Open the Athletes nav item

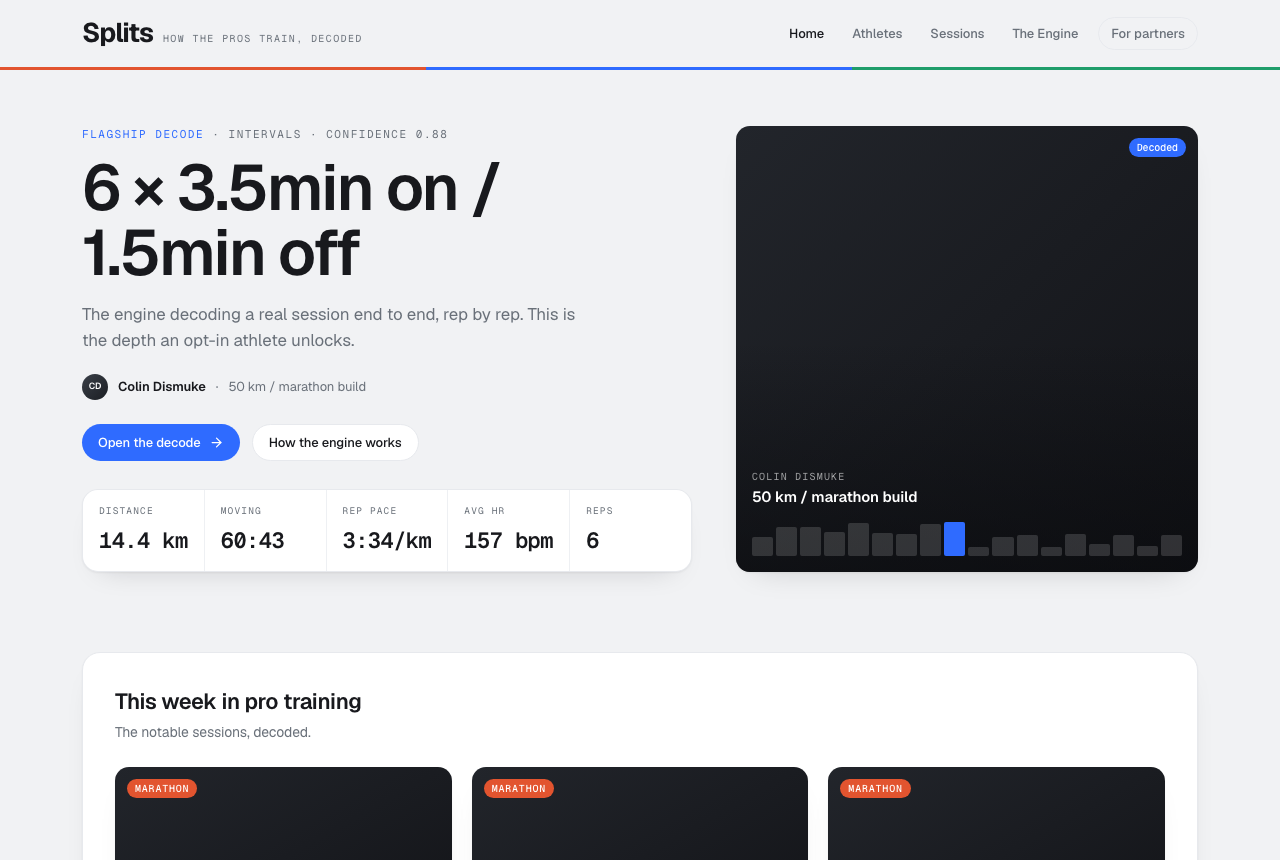[877, 34]
